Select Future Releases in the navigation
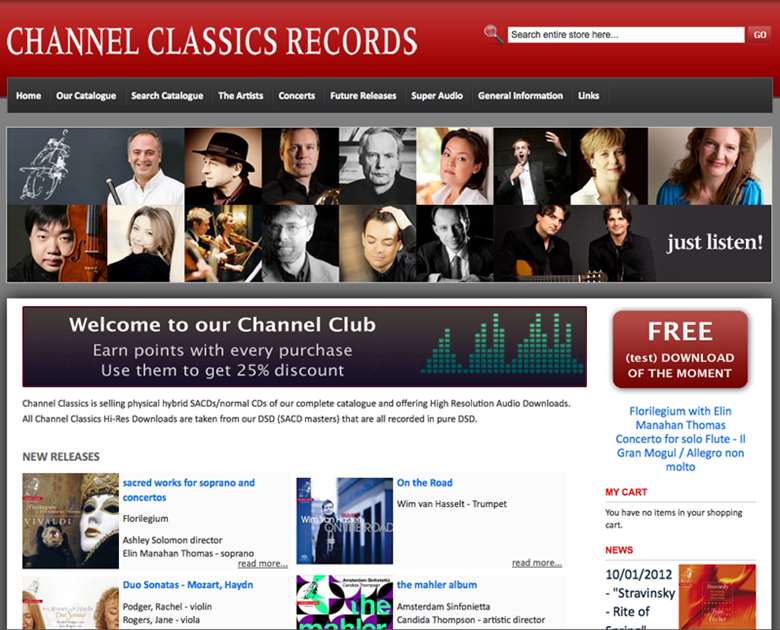 [x=363, y=96]
